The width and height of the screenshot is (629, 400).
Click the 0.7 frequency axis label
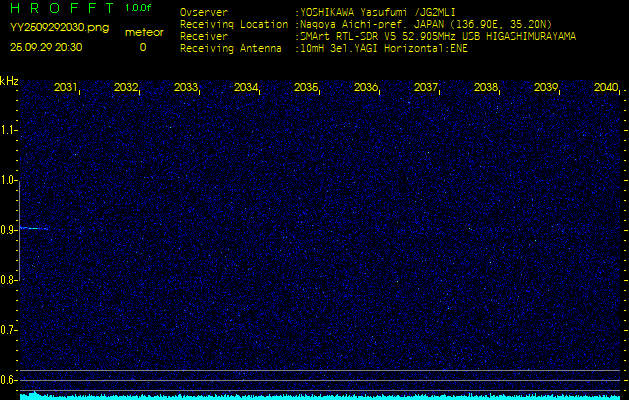9,329
